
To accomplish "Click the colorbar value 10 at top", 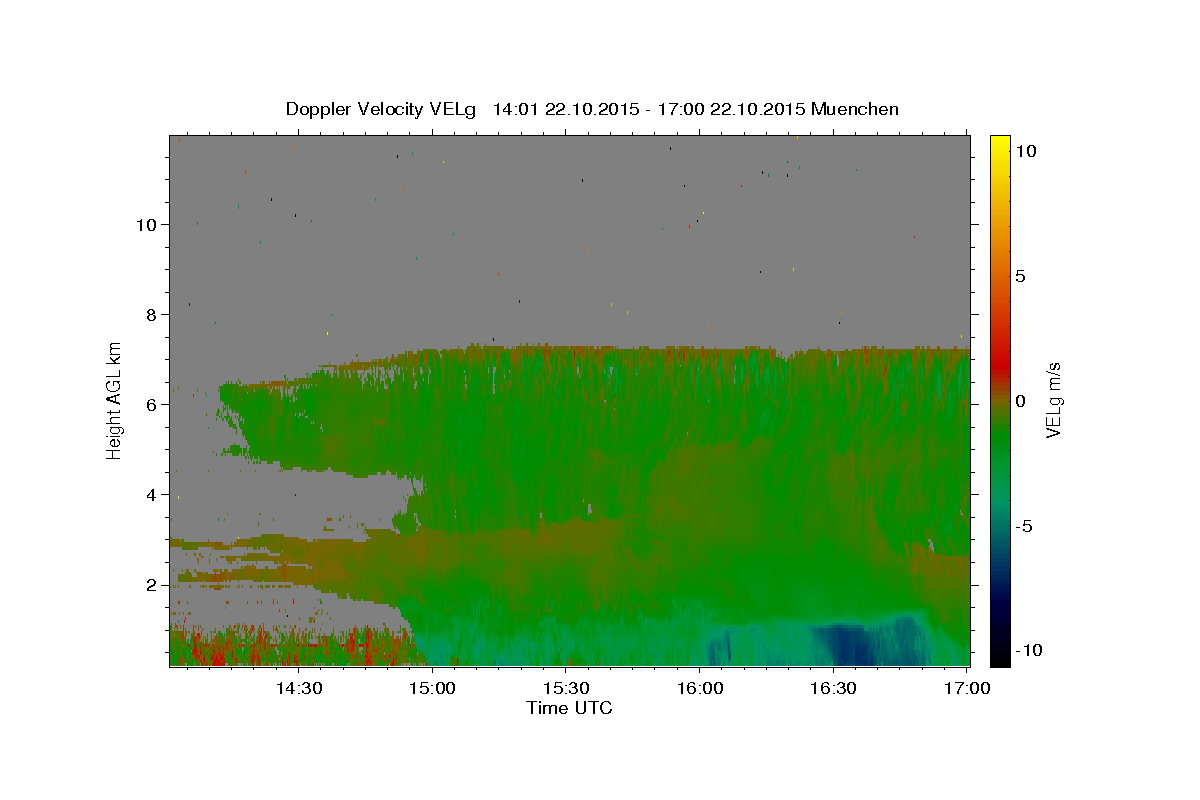I will point(1025,151).
